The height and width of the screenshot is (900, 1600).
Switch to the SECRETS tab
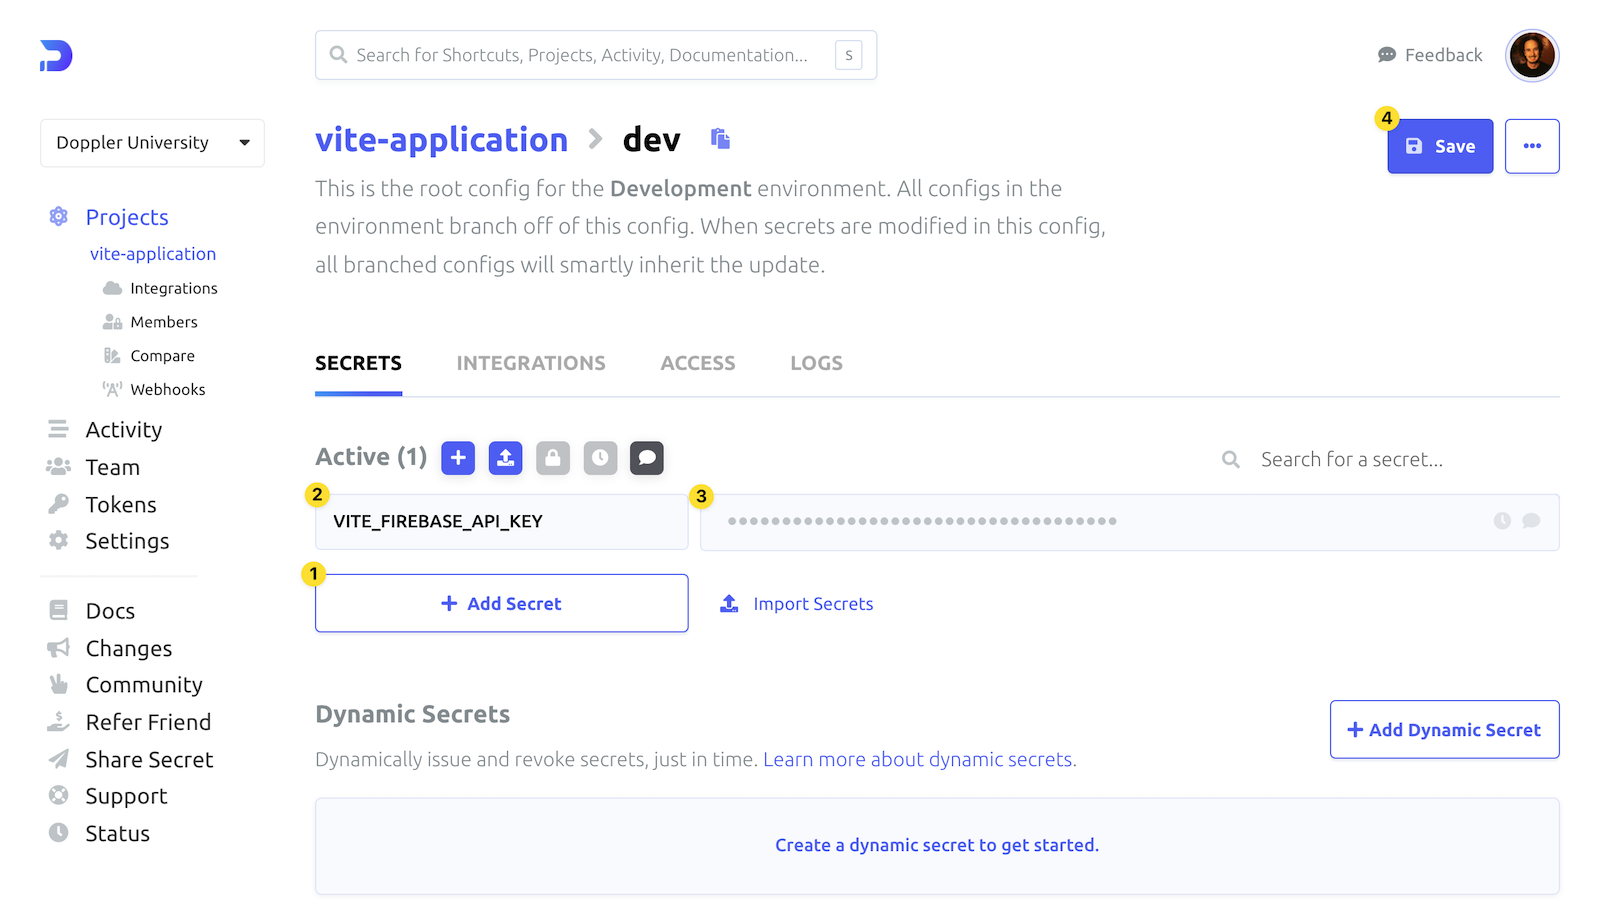(x=358, y=363)
